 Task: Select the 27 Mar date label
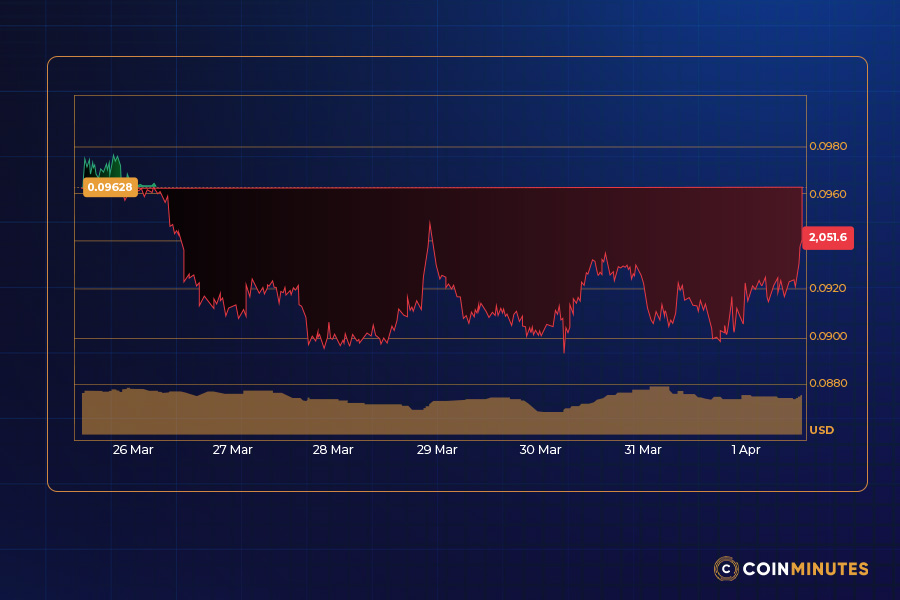(x=233, y=450)
